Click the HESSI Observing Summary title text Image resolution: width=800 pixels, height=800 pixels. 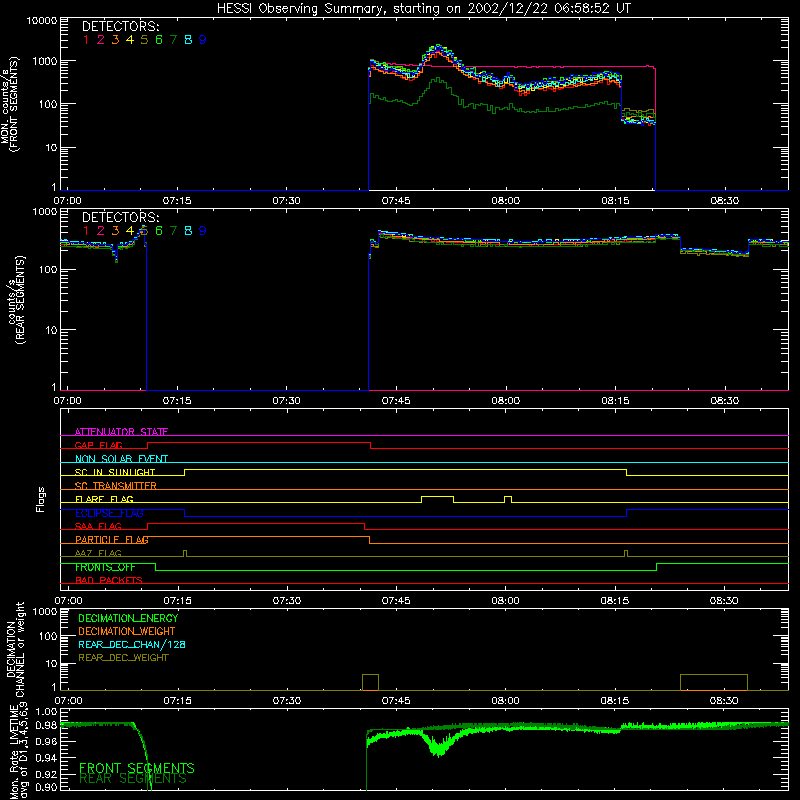[x=423, y=9]
